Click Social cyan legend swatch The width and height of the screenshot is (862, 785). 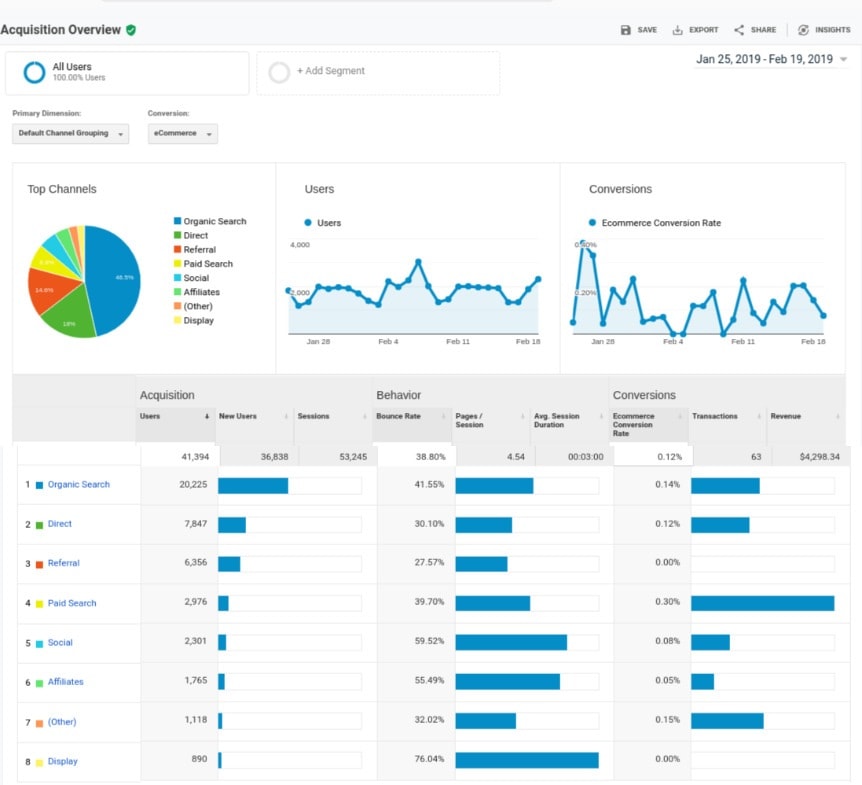(x=177, y=278)
